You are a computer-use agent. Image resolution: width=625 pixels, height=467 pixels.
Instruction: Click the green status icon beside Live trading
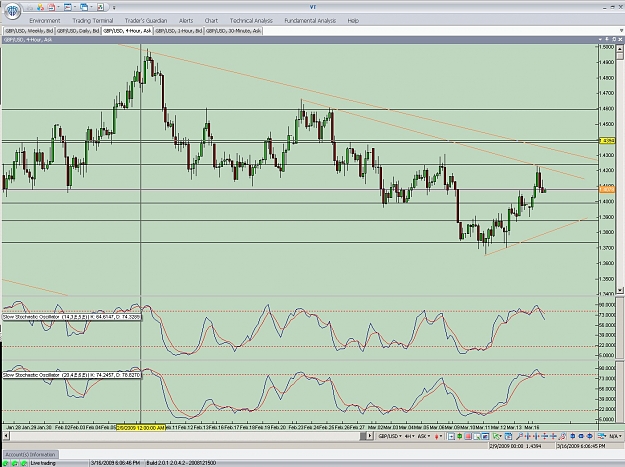25,463
